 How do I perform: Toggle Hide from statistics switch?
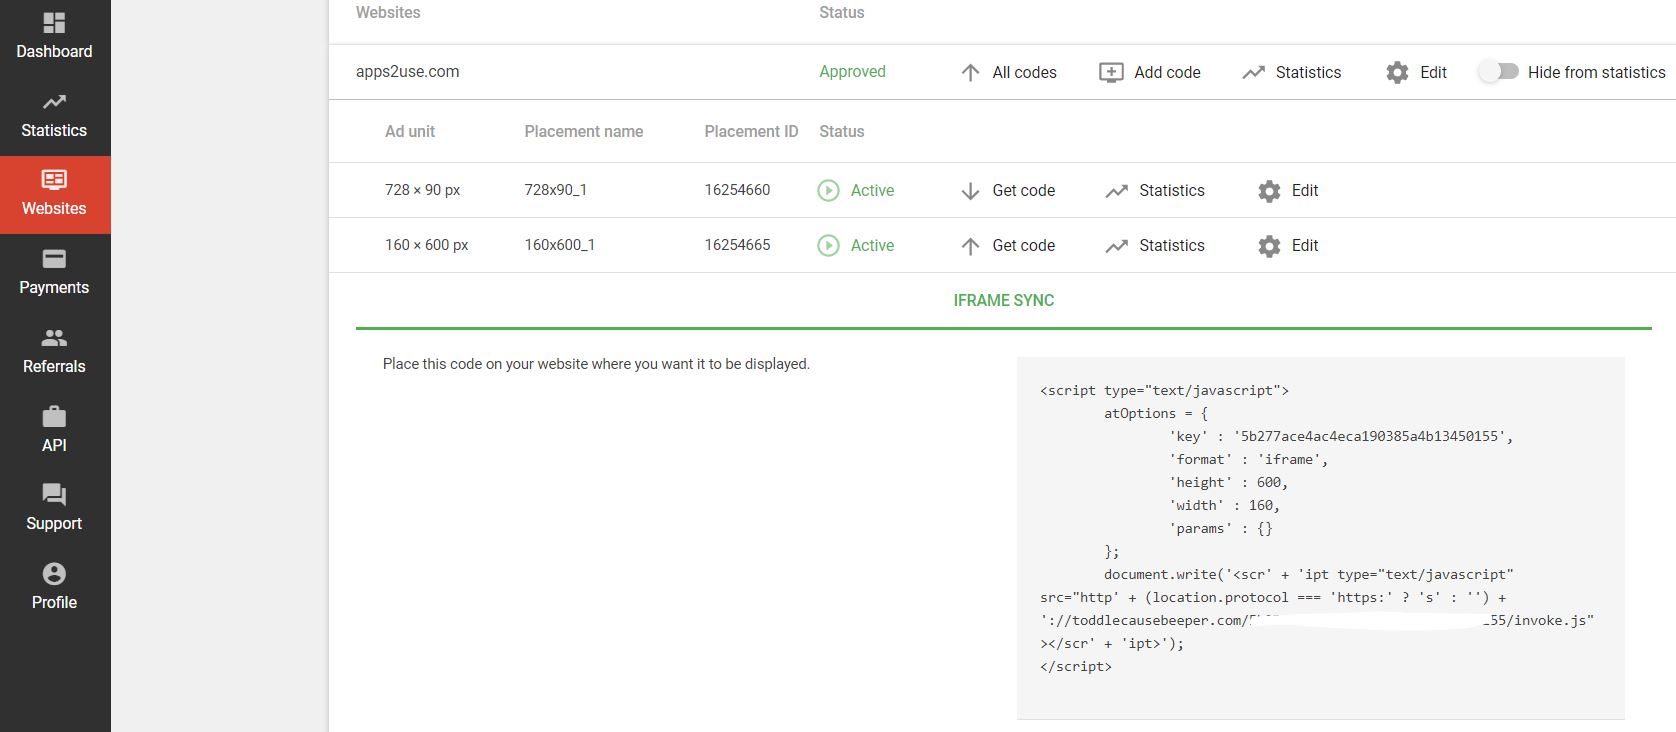point(1499,72)
